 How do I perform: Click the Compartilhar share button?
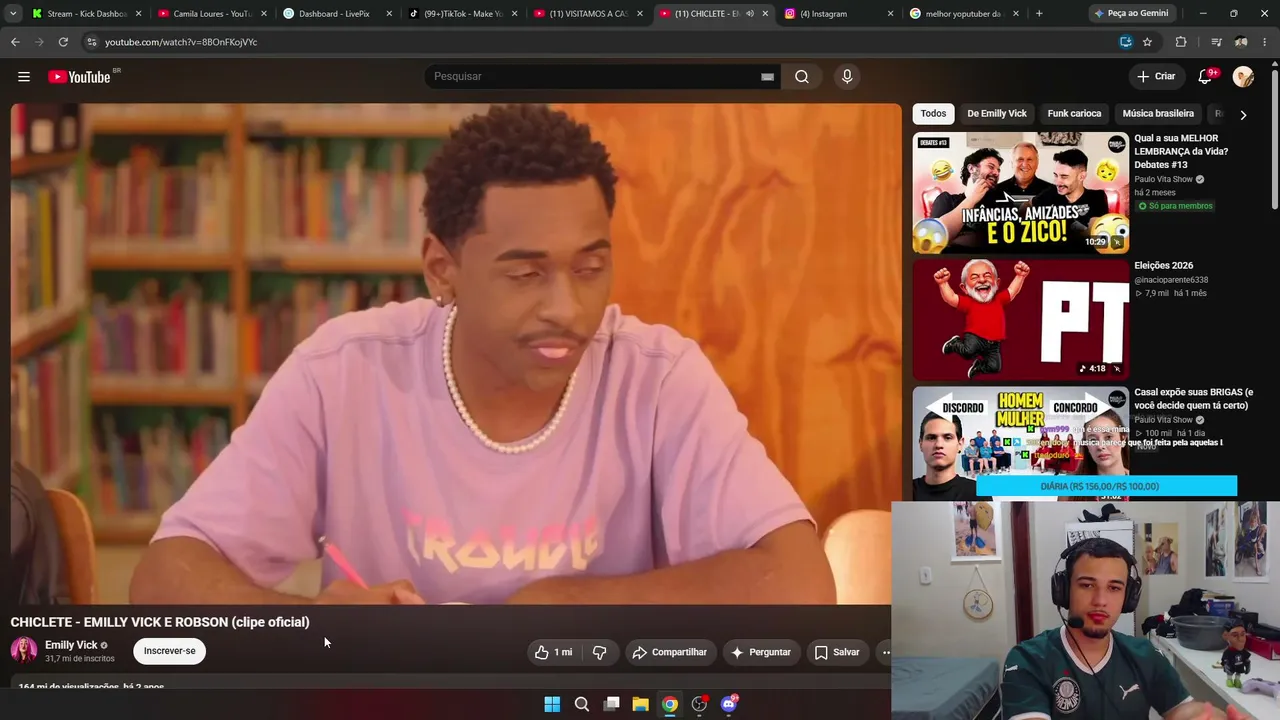click(669, 652)
